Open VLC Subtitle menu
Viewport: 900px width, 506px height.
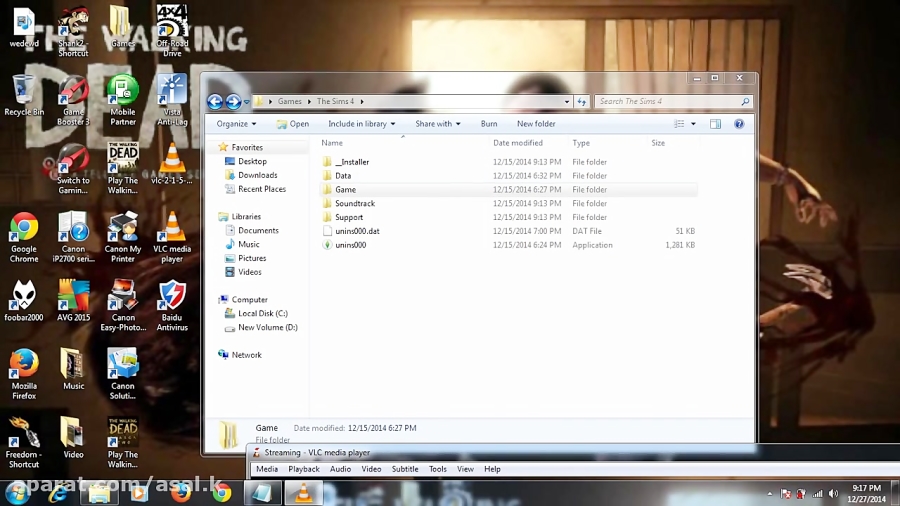coord(405,469)
